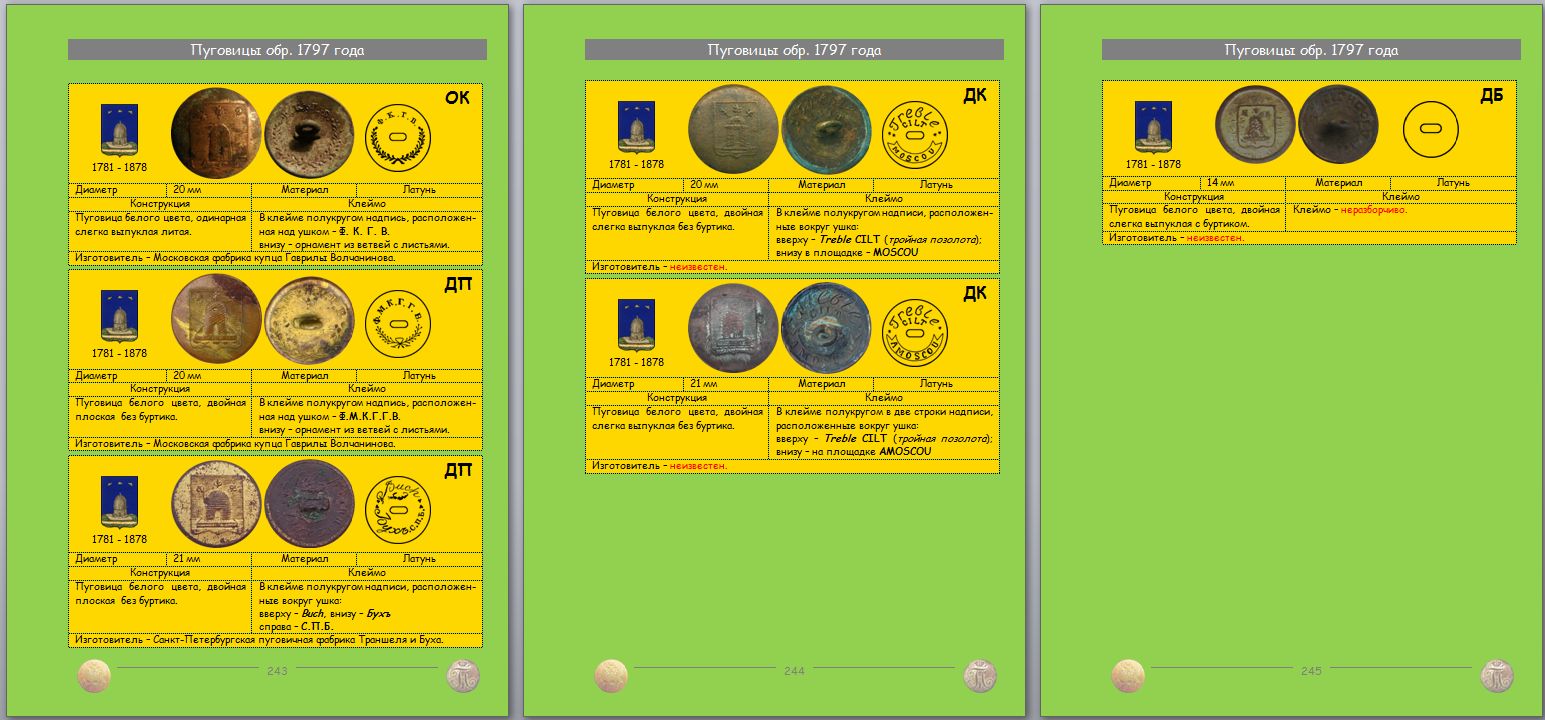Click the '14 мм' diameter value
Viewport: 1545px width, 720px height.
point(1219,183)
